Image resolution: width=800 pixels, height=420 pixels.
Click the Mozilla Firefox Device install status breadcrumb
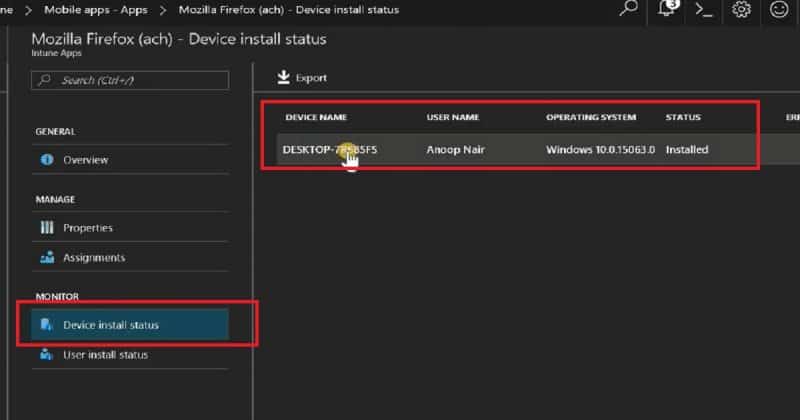tap(289, 10)
